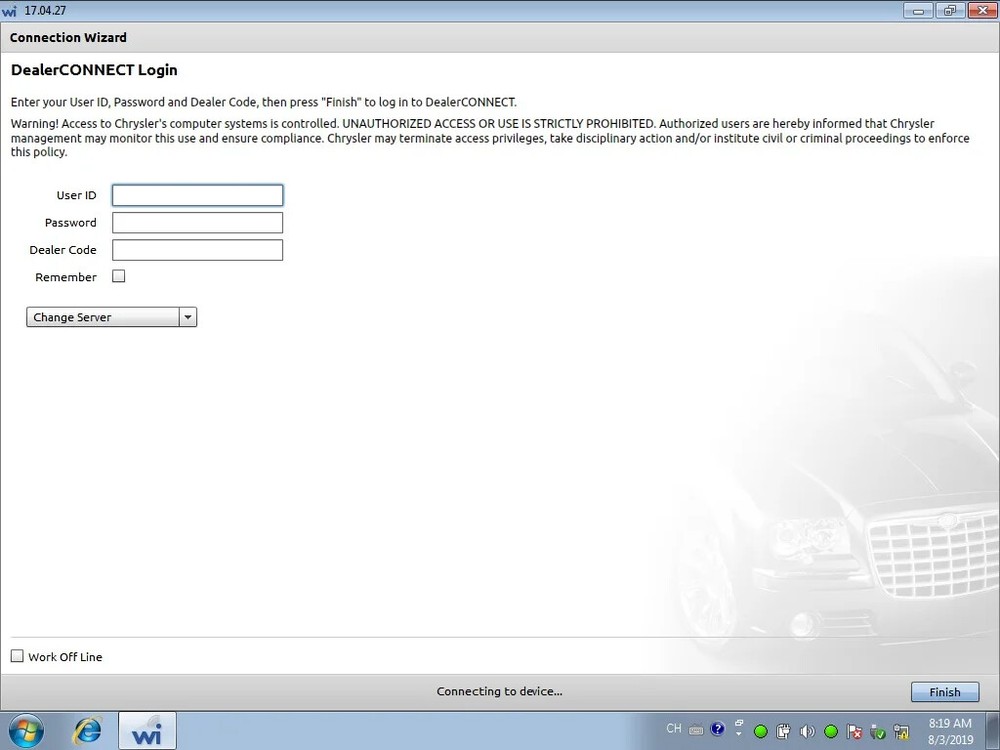Open the Change Server dropdown arrow
The image size is (1000, 750).
(188, 317)
